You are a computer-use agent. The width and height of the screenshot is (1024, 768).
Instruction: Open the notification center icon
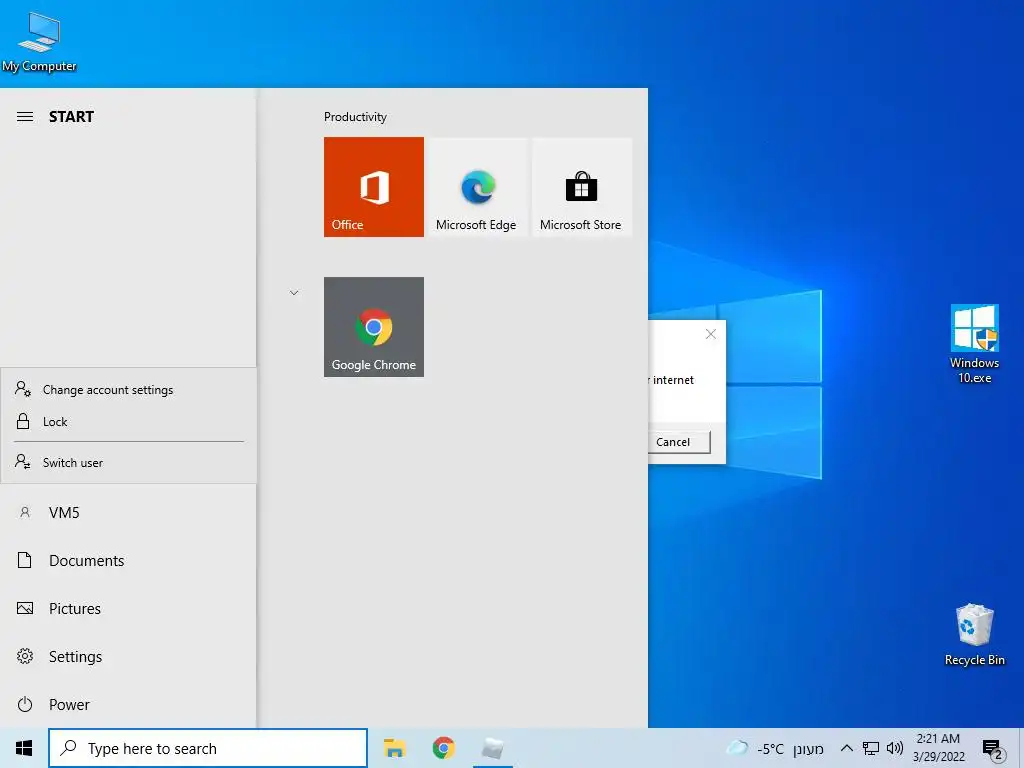992,748
